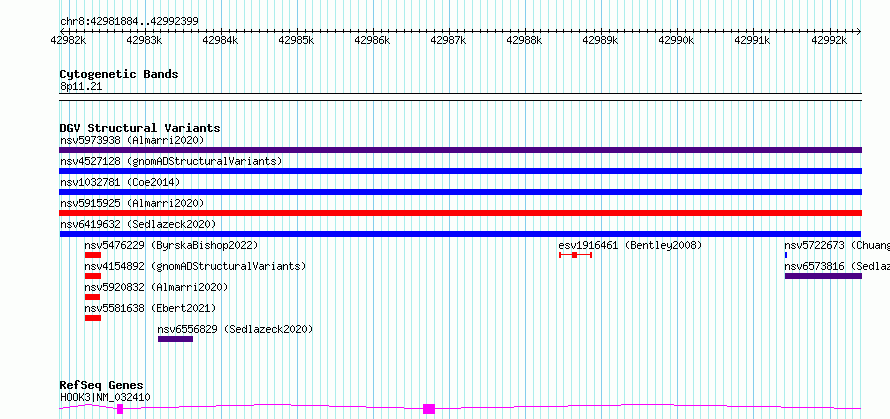The image size is (890, 419).
Task: Click the esv1916461 (Bentley2008) label
Action: (x=631, y=245)
